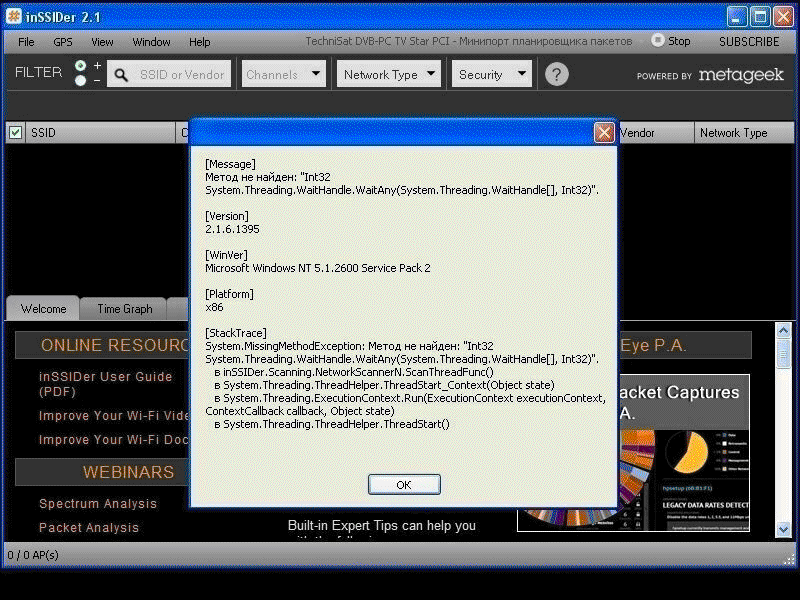Click the Eye P.A. heading
The height and width of the screenshot is (600, 800).
(653, 345)
